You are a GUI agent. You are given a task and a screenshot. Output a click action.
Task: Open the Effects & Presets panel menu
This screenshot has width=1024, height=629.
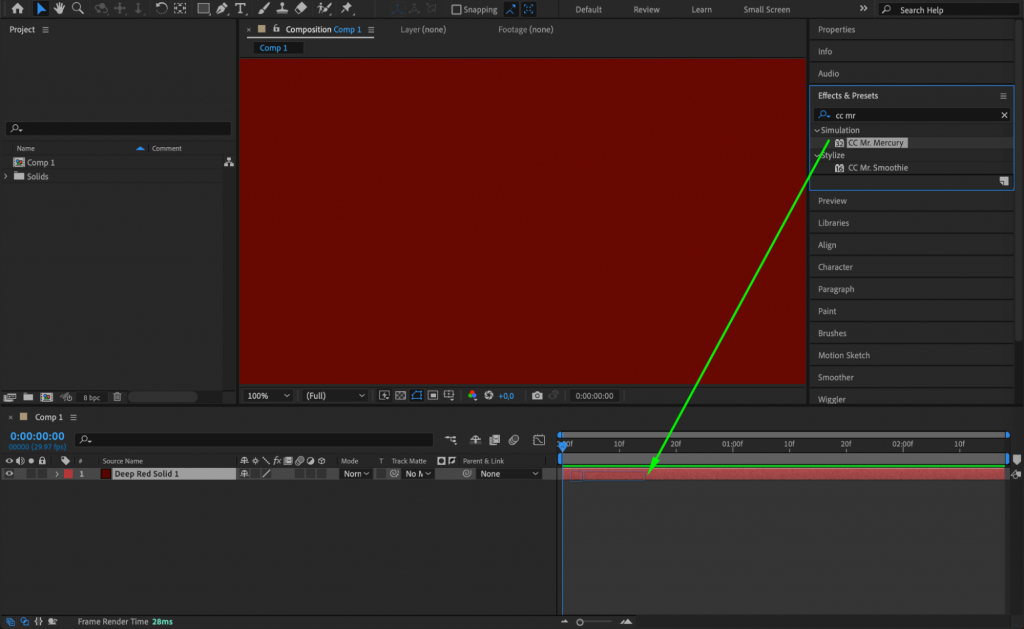tap(1001, 95)
